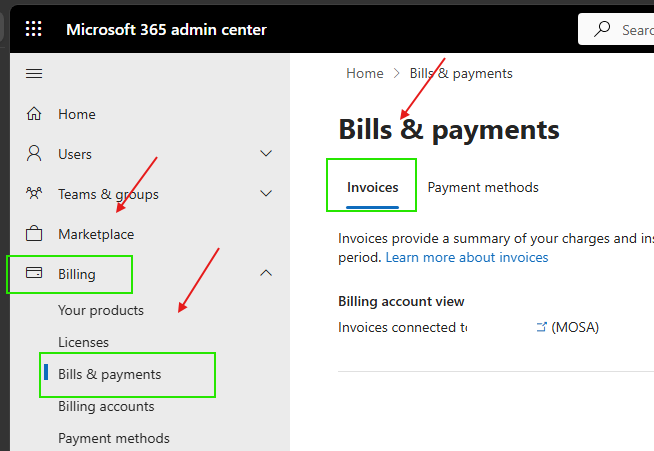
Task: Click the Bills & payments page heading
Action: point(449,130)
